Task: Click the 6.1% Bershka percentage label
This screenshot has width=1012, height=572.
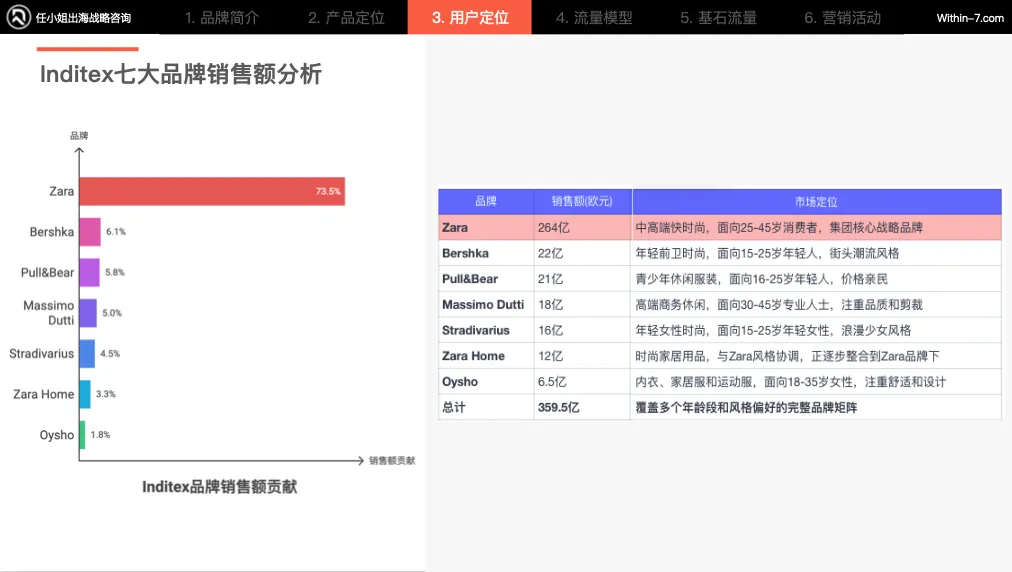Action: pos(116,232)
